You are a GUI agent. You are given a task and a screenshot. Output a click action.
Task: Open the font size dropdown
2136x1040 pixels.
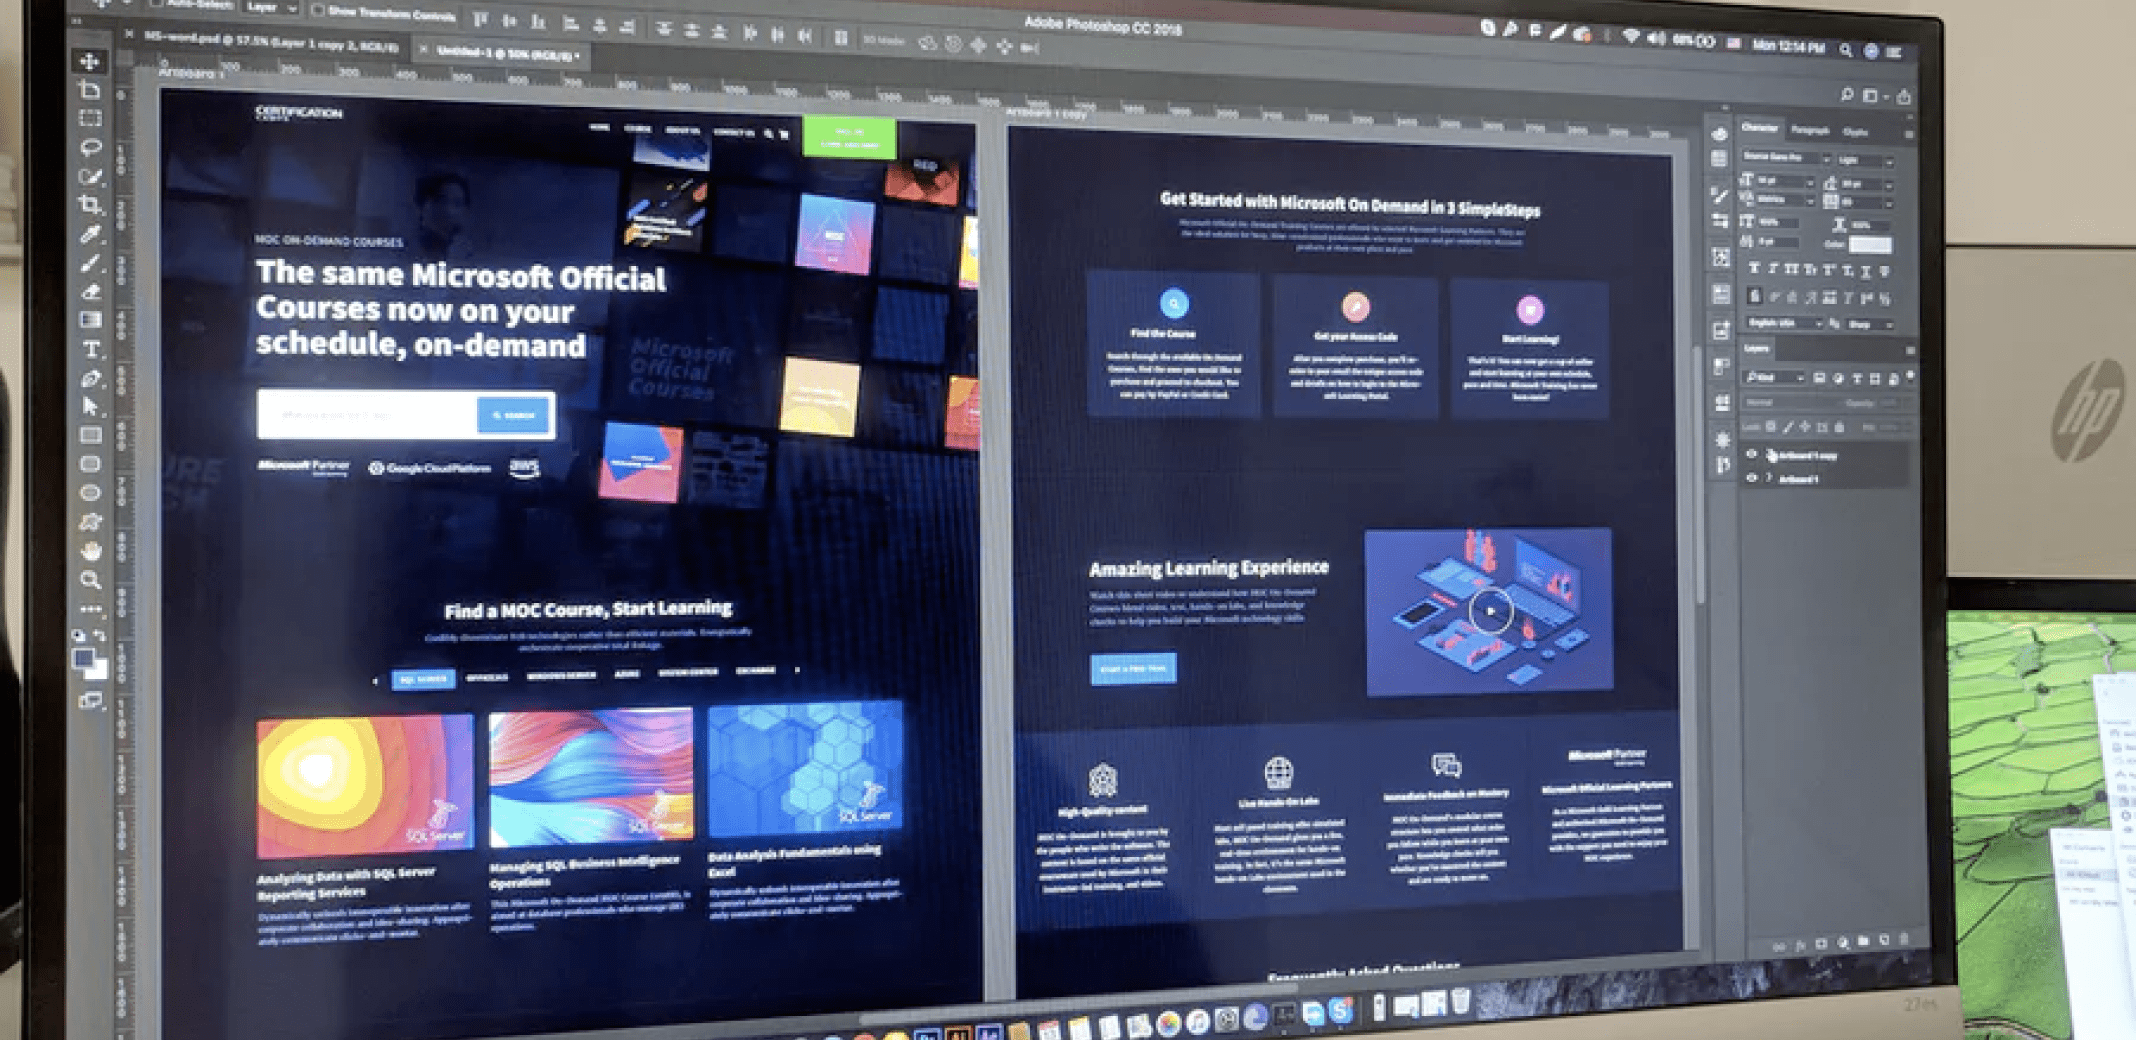(x=1785, y=181)
